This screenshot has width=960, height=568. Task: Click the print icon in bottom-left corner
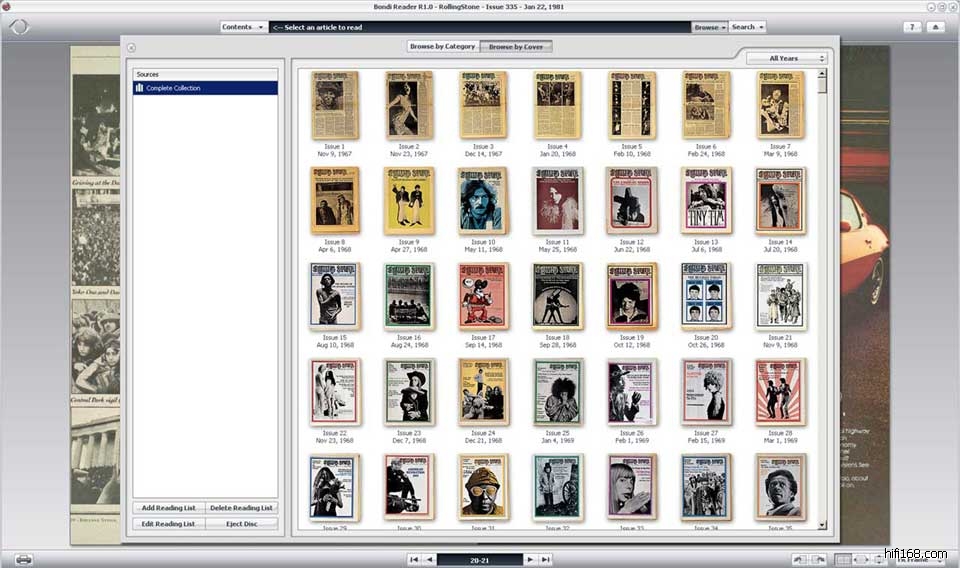click(23, 559)
